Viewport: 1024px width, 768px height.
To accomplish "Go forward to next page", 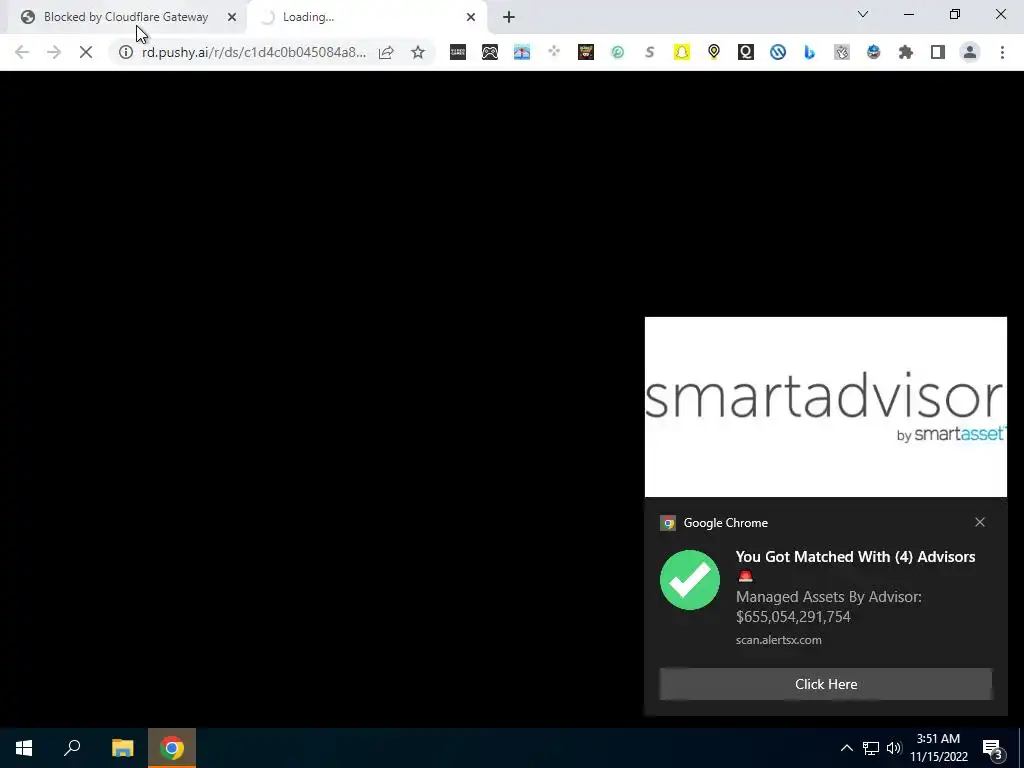I will tap(54, 52).
